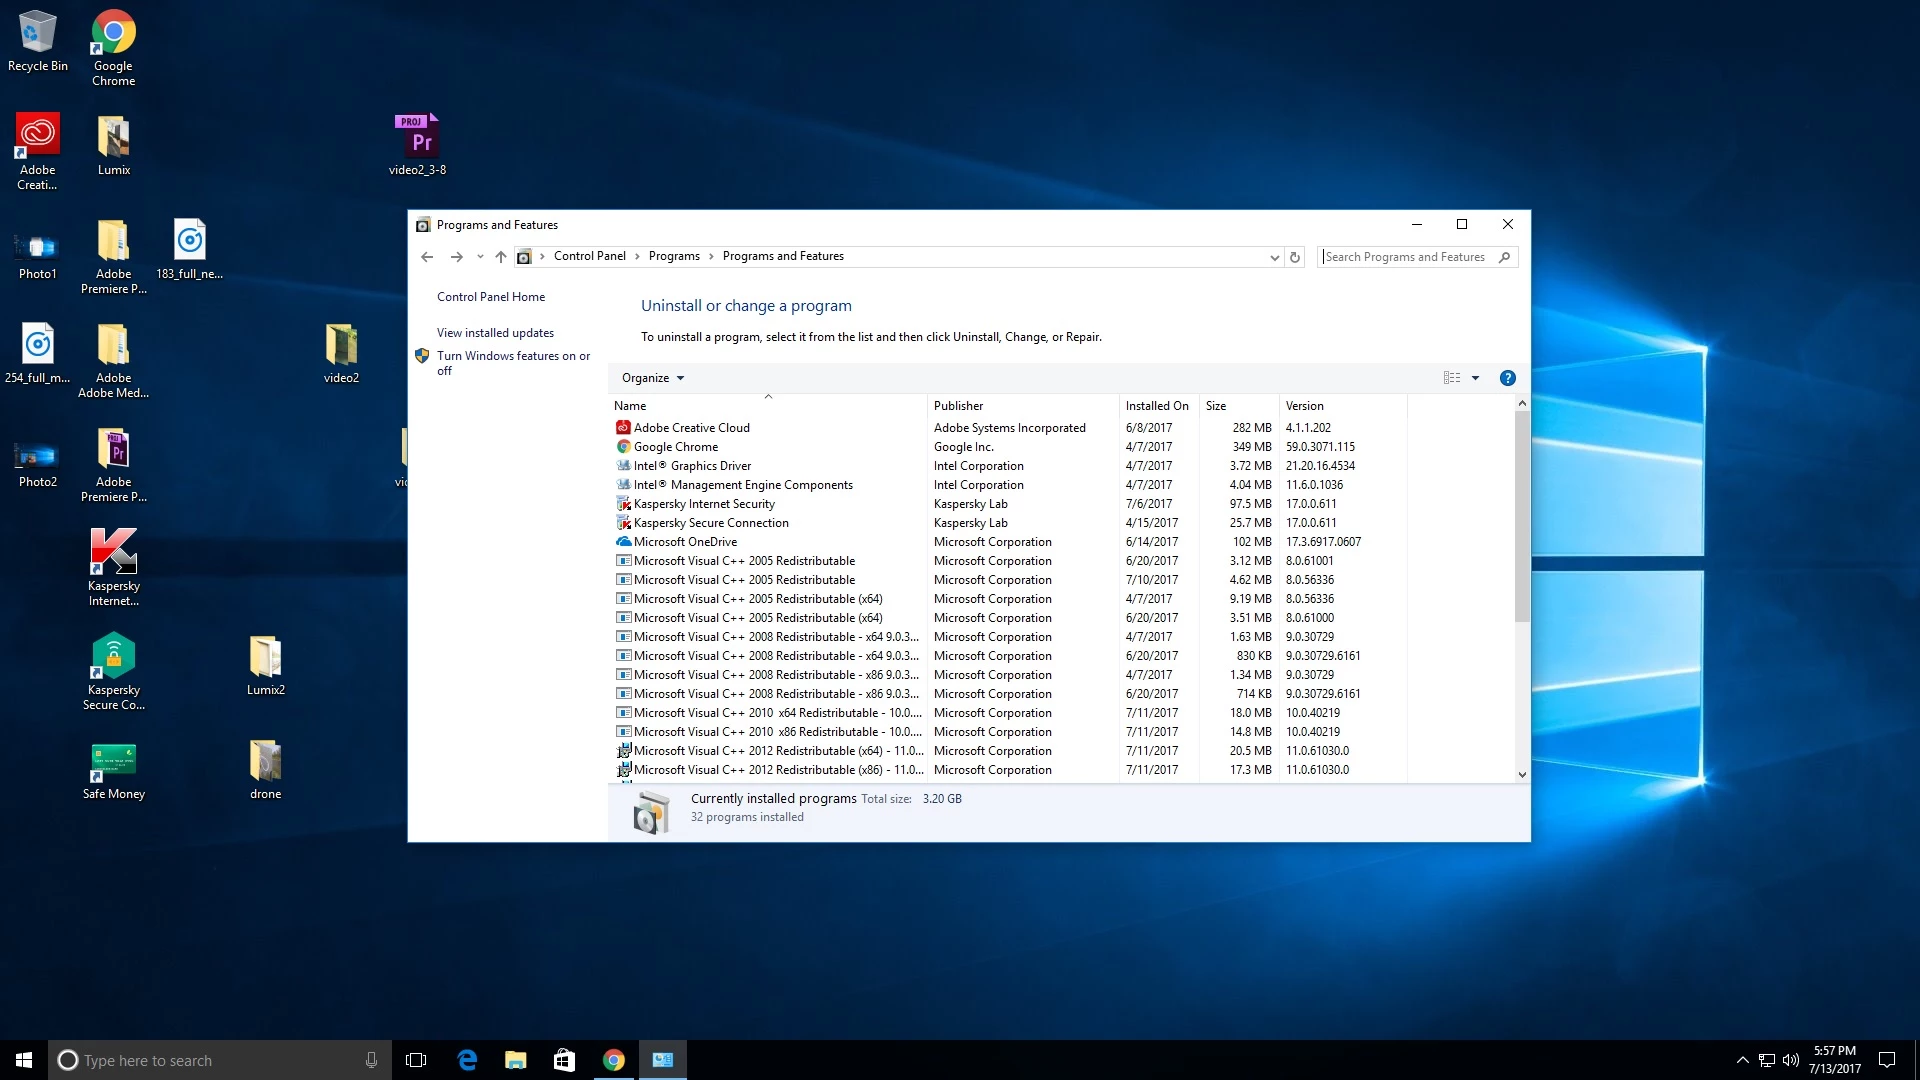Viewport: 1920px width, 1080px height.
Task: Expand the address bar history dropdown
Action: (x=1274, y=257)
